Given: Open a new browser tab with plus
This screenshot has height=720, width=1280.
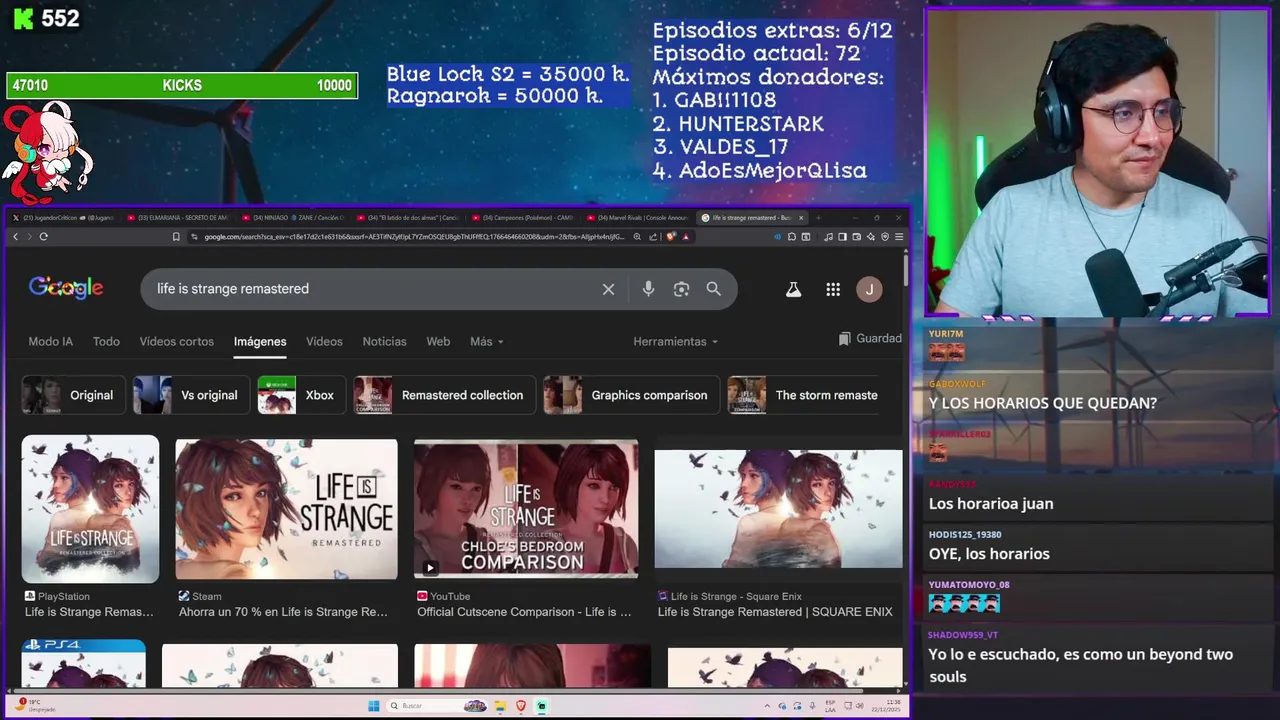Looking at the screenshot, I should [817, 217].
